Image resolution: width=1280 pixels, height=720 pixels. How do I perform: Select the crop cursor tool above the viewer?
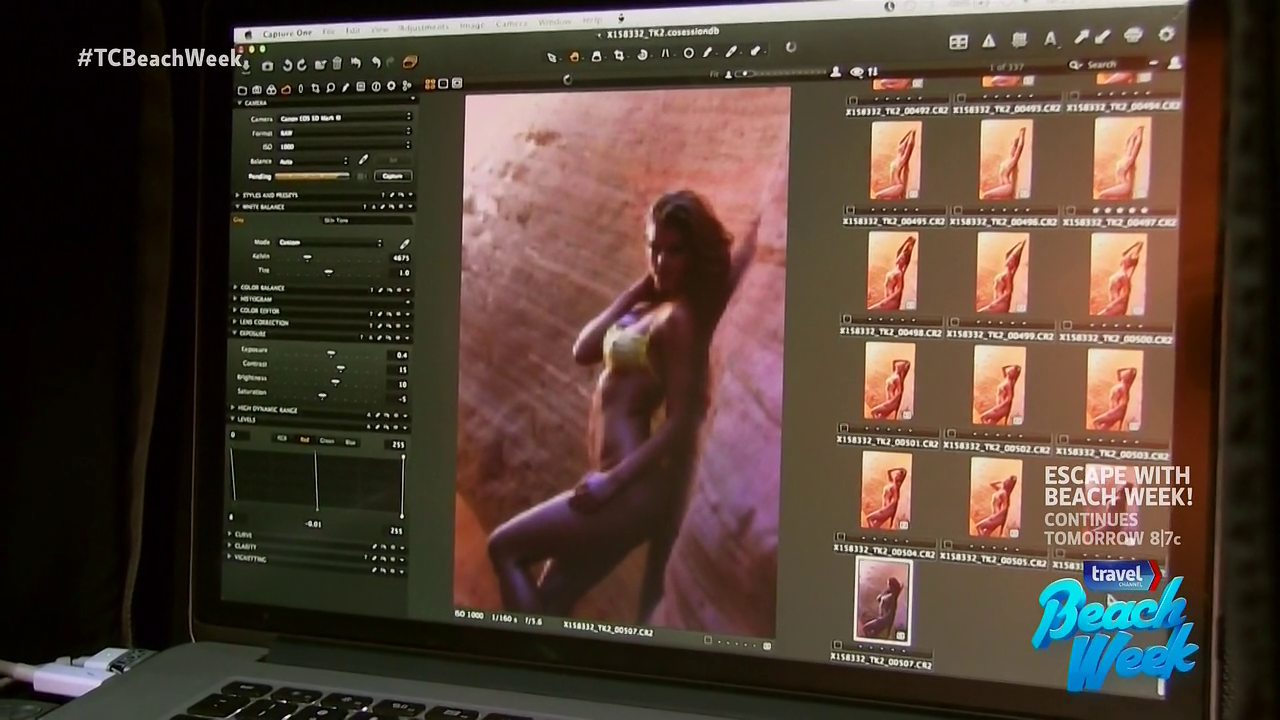pyautogui.click(x=619, y=55)
